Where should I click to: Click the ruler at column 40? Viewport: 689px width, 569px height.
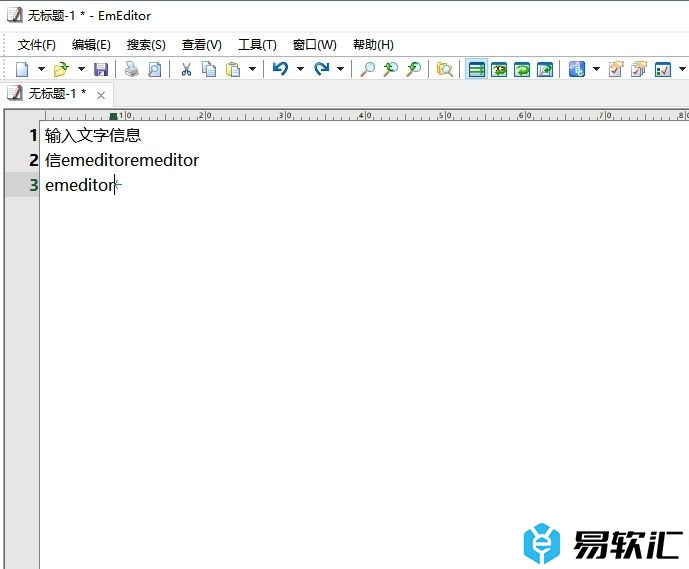[x=365, y=116]
